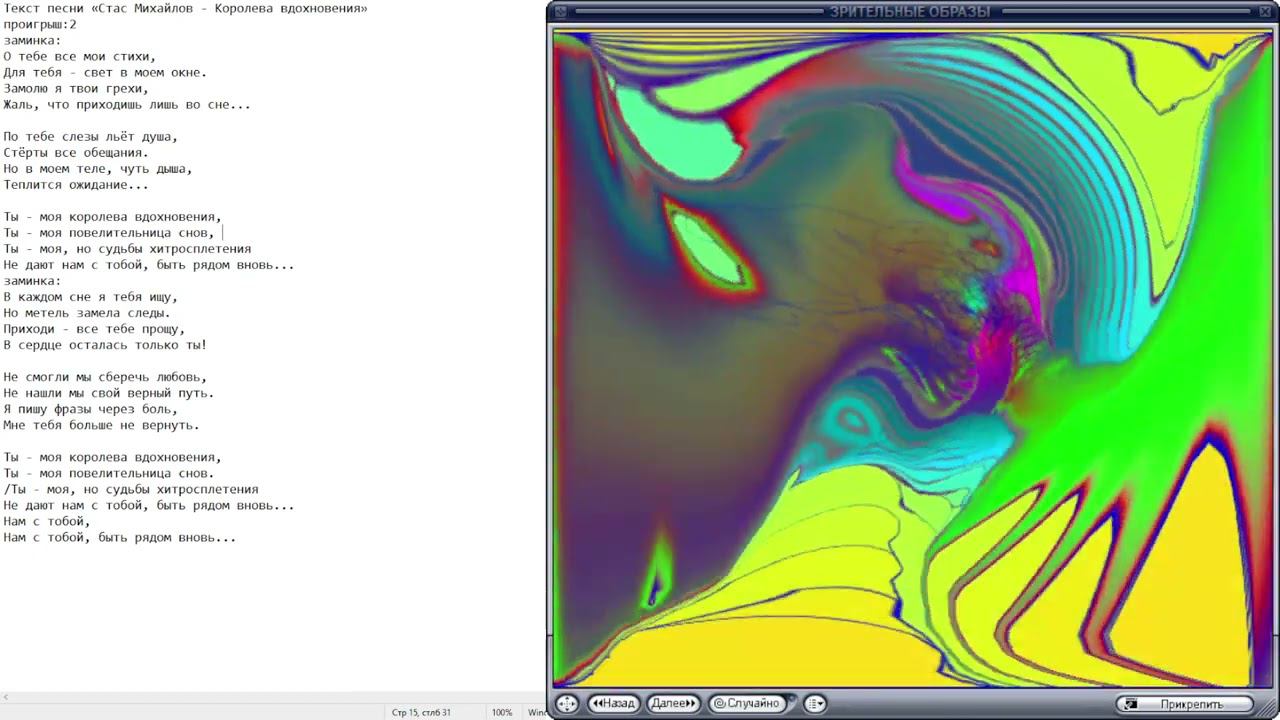Image resolution: width=1280 pixels, height=720 pixels.
Task: Click the line 'Для тебя - свет в моем окне.'
Action: [x=105, y=72]
